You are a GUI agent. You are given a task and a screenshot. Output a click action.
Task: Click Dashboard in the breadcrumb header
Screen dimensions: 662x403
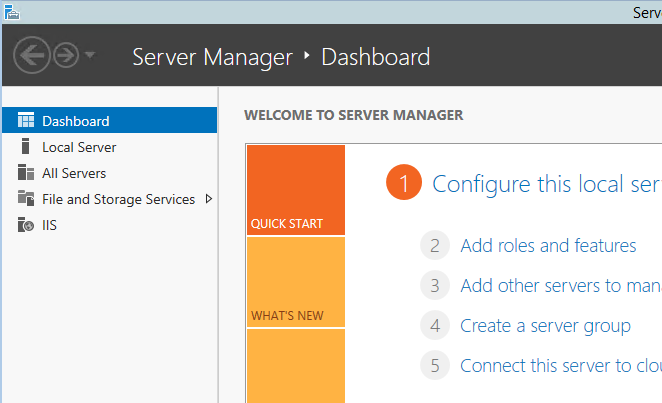tap(376, 57)
